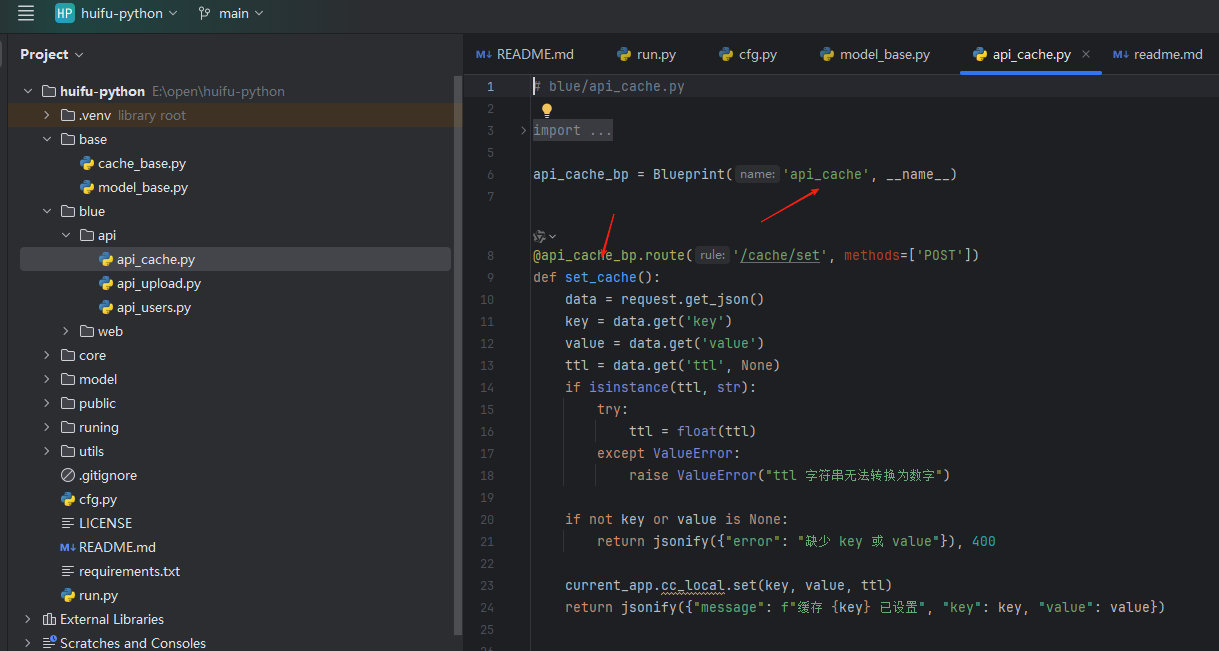Switch to the model_base.py editor tab
1219x651 pixels.
(x=875, y=54)
